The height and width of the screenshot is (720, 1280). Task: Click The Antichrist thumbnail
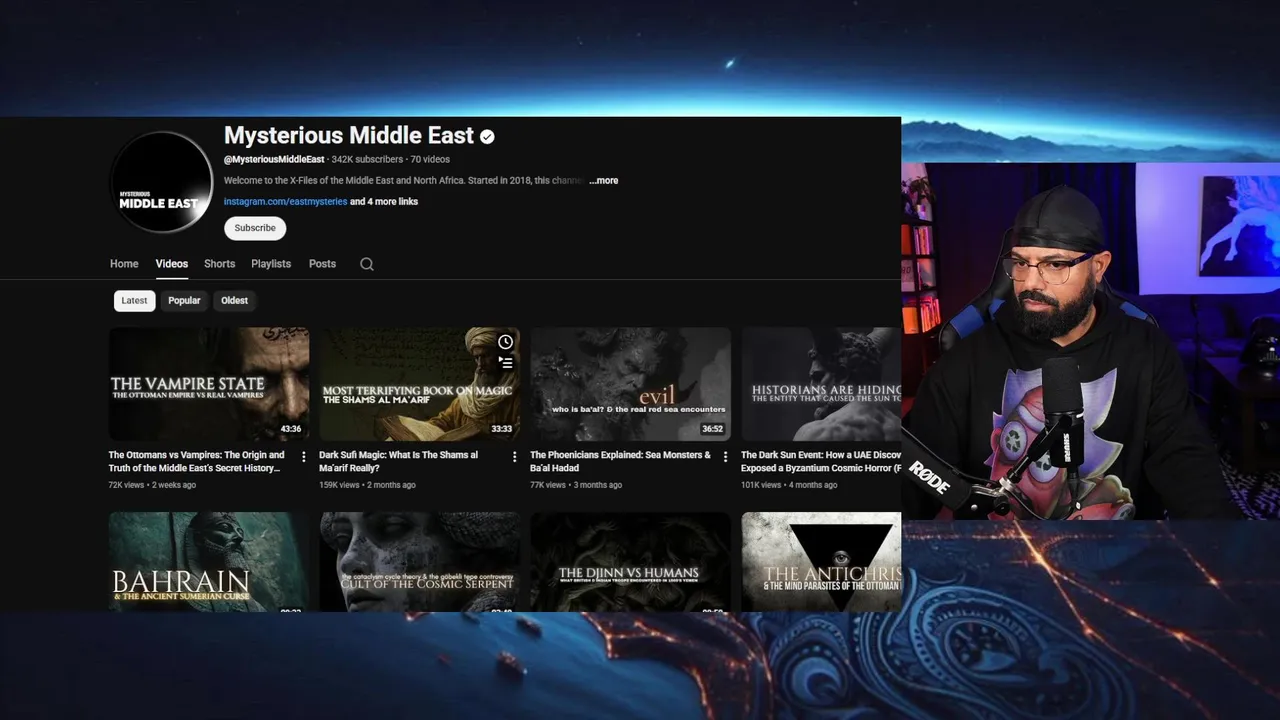[822, 562]
